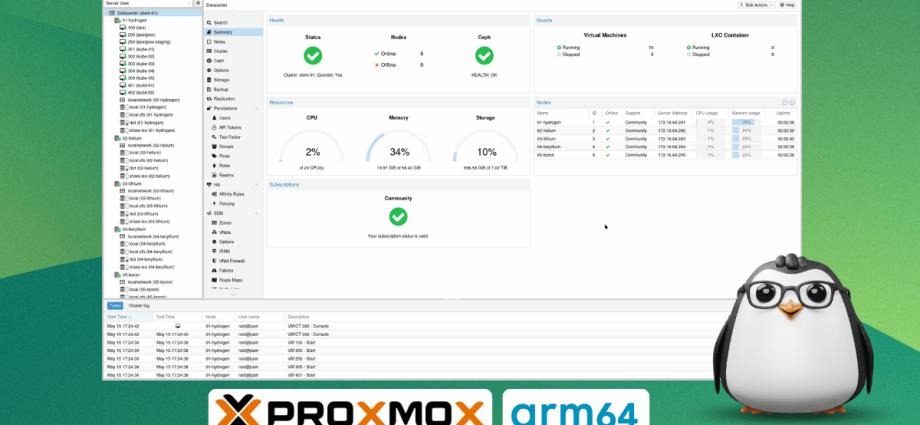The image size is (920, 425).
Task: Click rbd (02-helium) storage icon
Action: pyautogui.click(x=123, y=168)
